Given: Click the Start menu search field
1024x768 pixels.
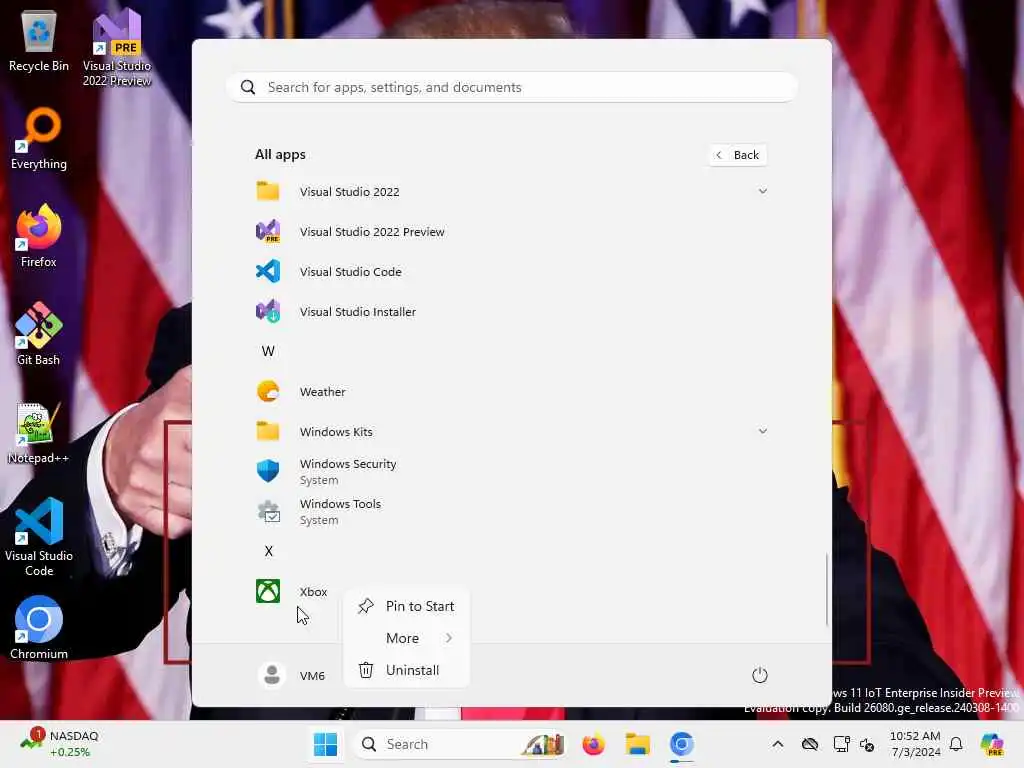Looking at the screenshot, I should coord(511,88).
